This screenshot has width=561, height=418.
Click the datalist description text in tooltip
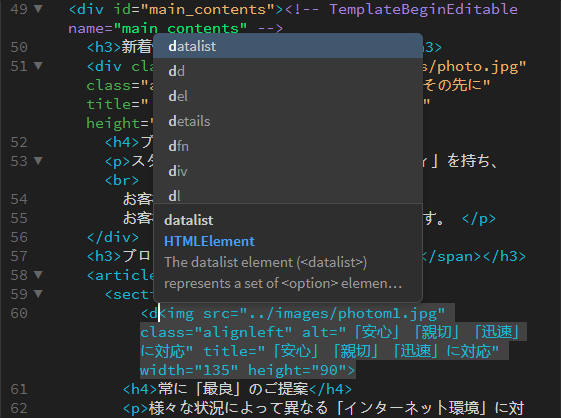[x=283, y=273]
